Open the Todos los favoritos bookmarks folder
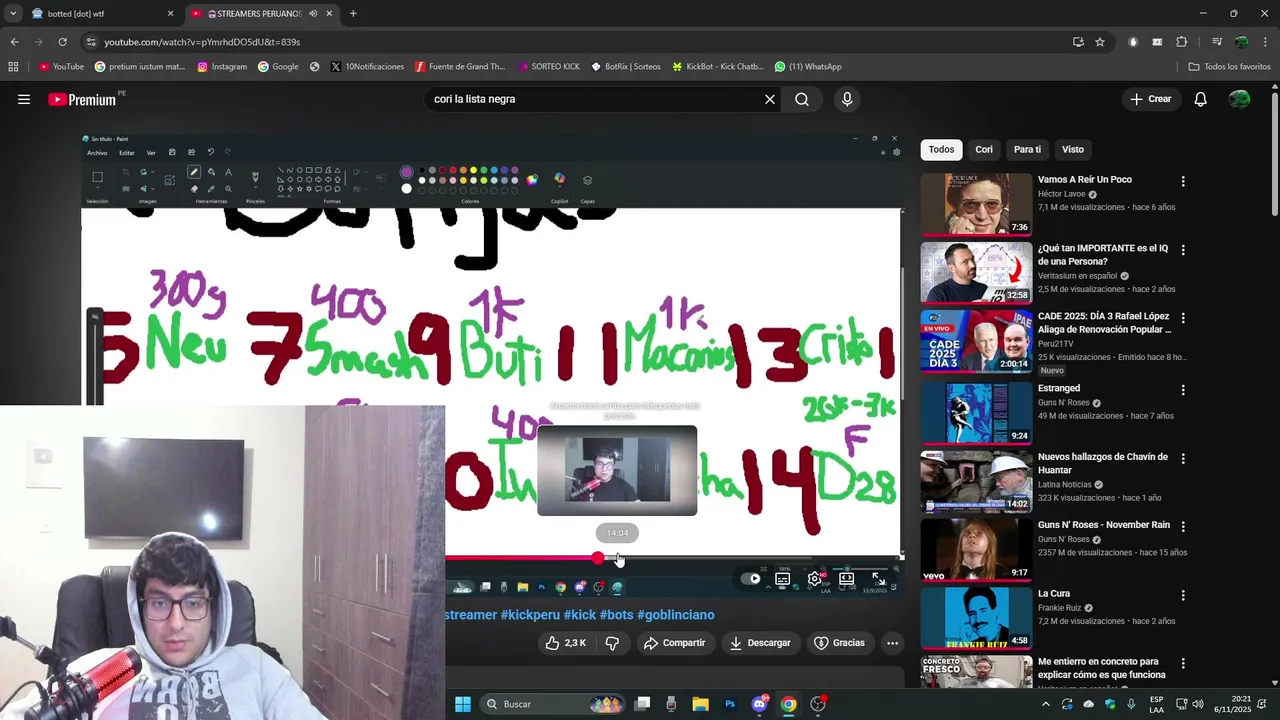Viewport: 1280px width, 720px height. coord(1229,67)
